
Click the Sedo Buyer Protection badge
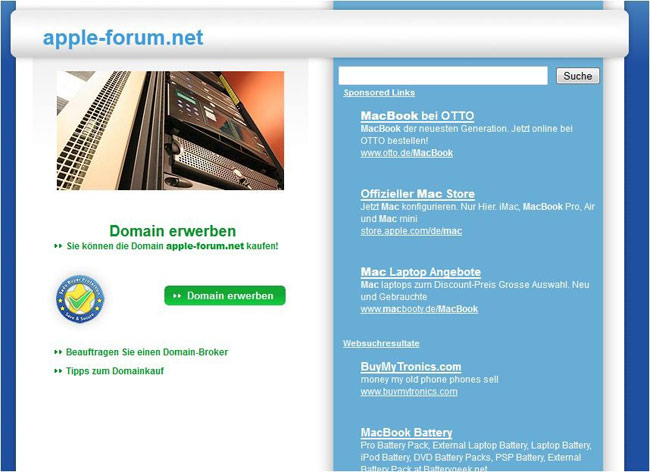80,299
